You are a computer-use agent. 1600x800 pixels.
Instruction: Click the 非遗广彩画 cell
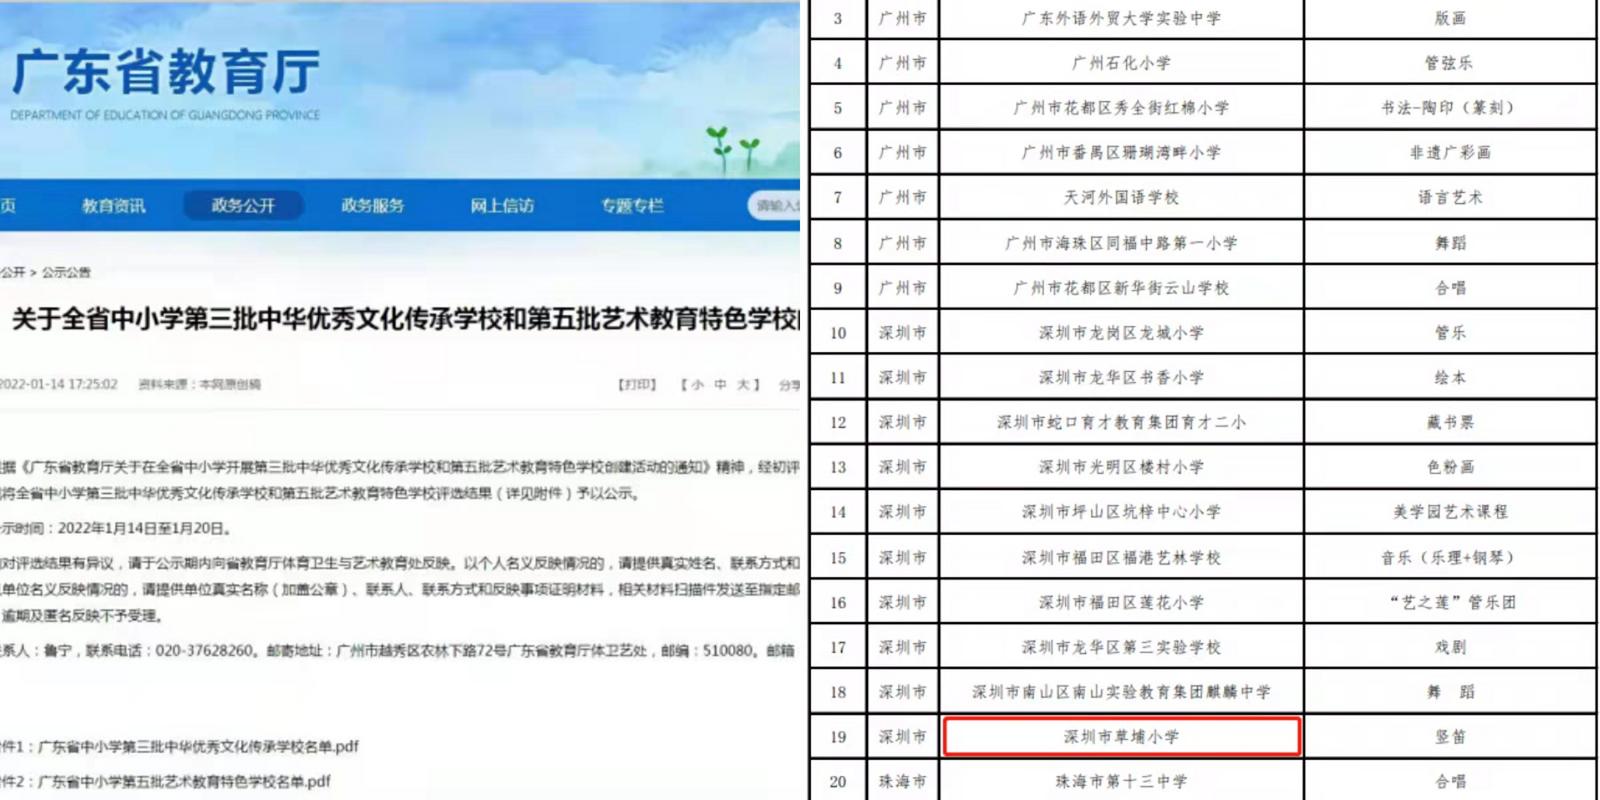1450,153
